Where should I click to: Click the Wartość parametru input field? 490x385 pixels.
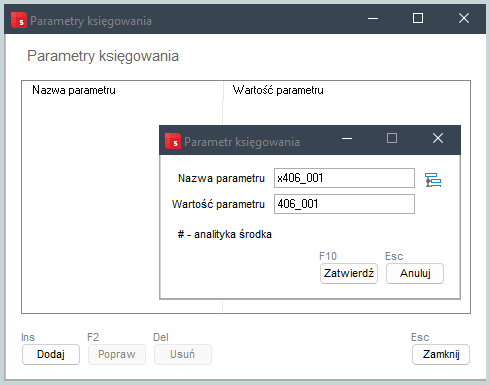point(344,204)
